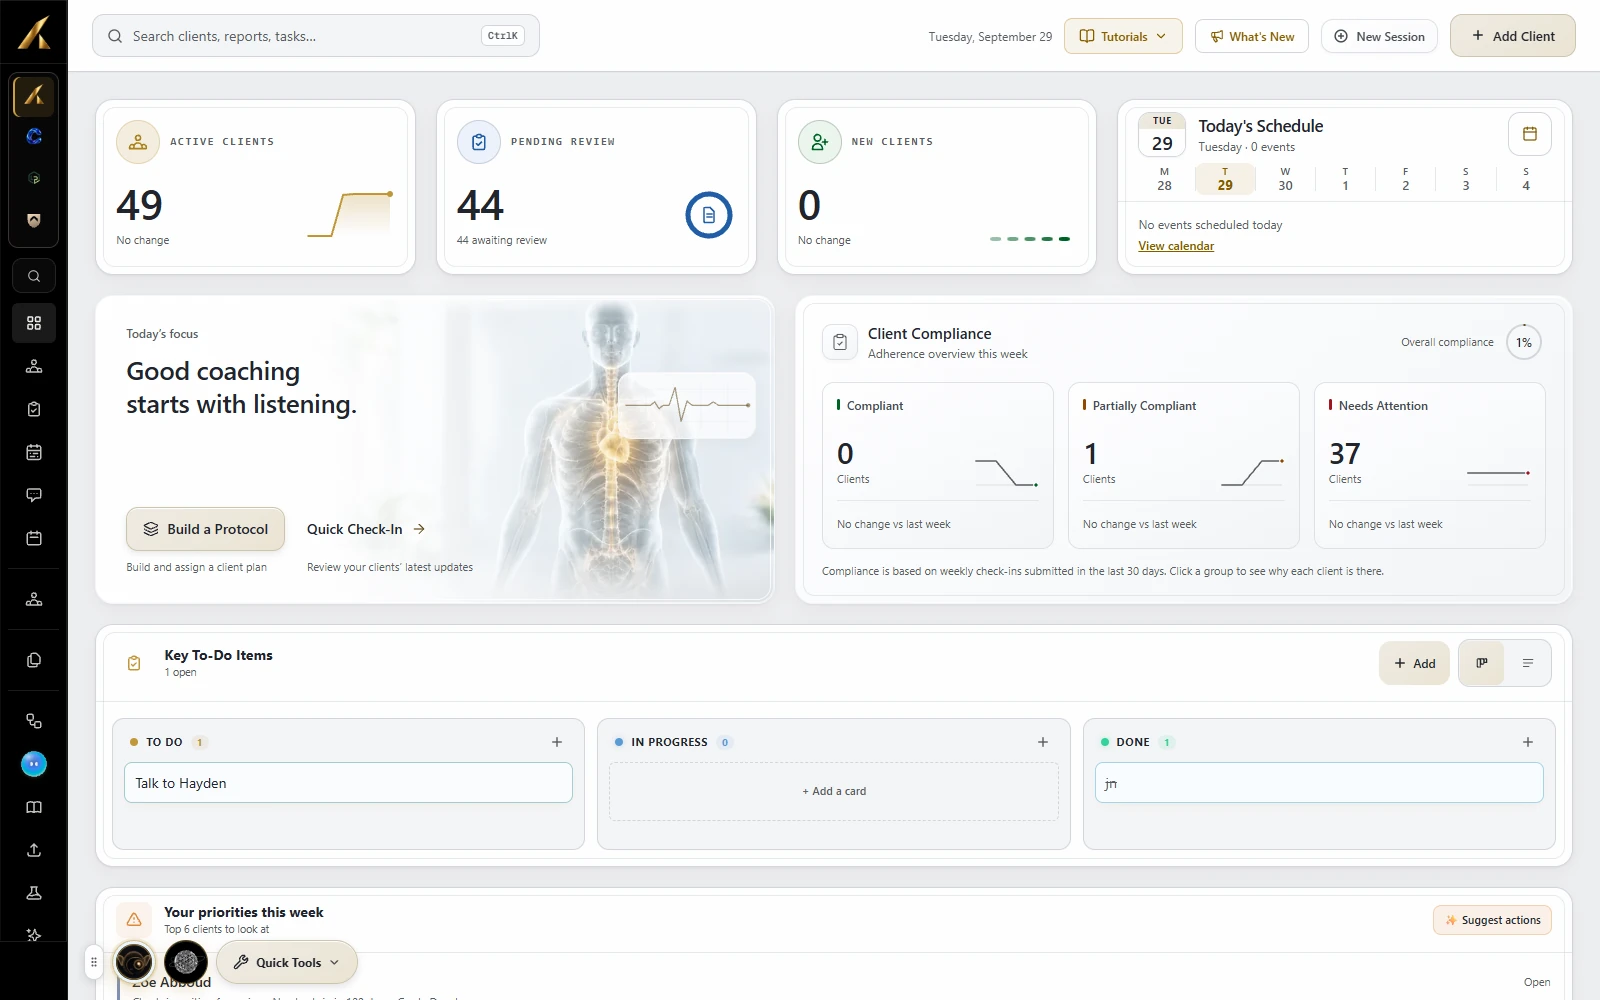Start a New Session
This screenshot has height=1000, width=1600.
1379,36
